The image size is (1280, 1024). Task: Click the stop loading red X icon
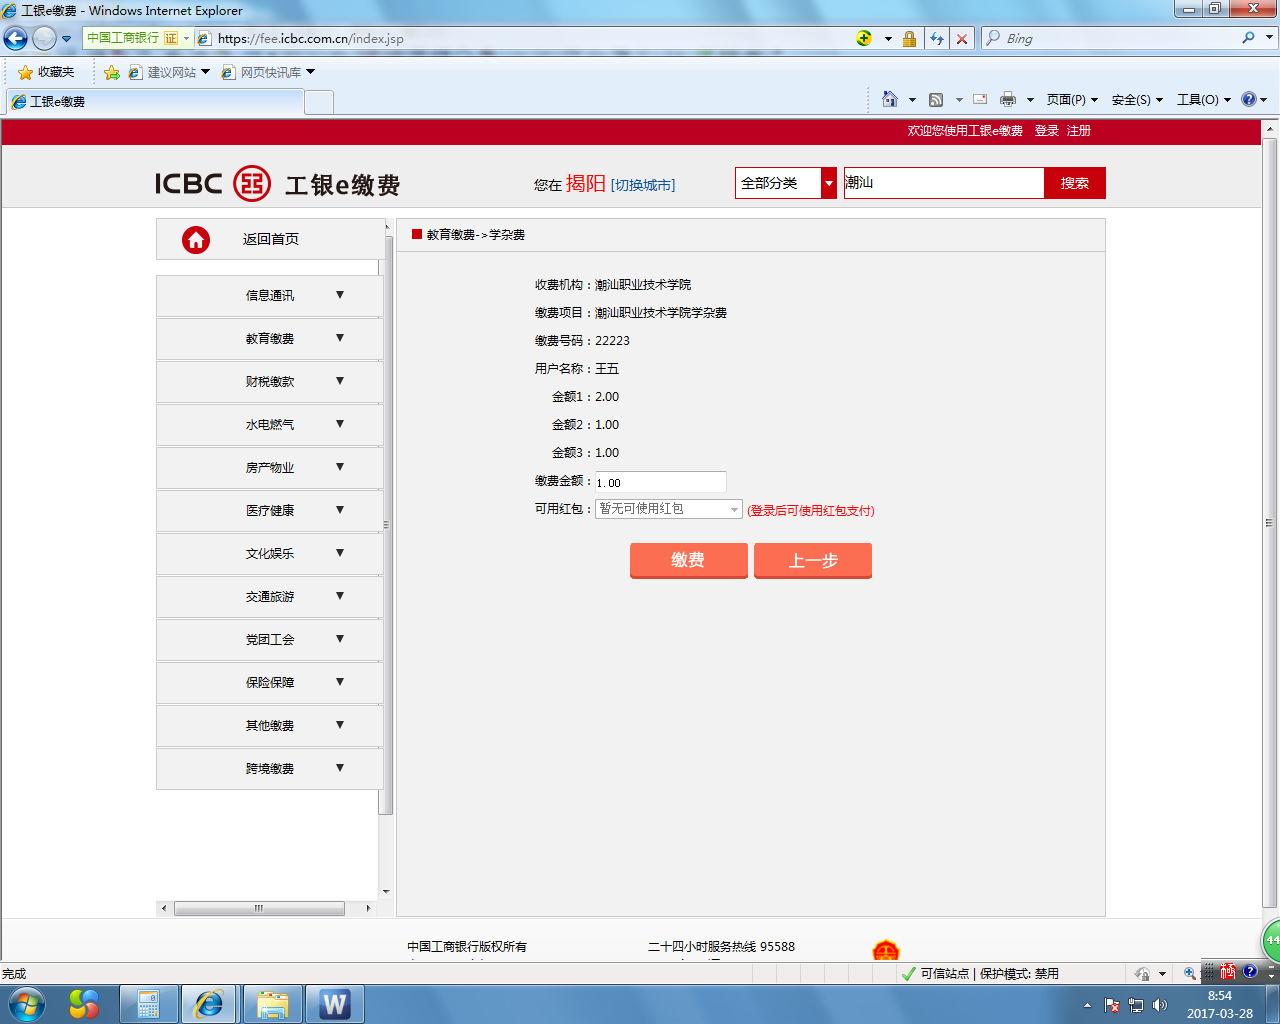(x=962, y=39)
